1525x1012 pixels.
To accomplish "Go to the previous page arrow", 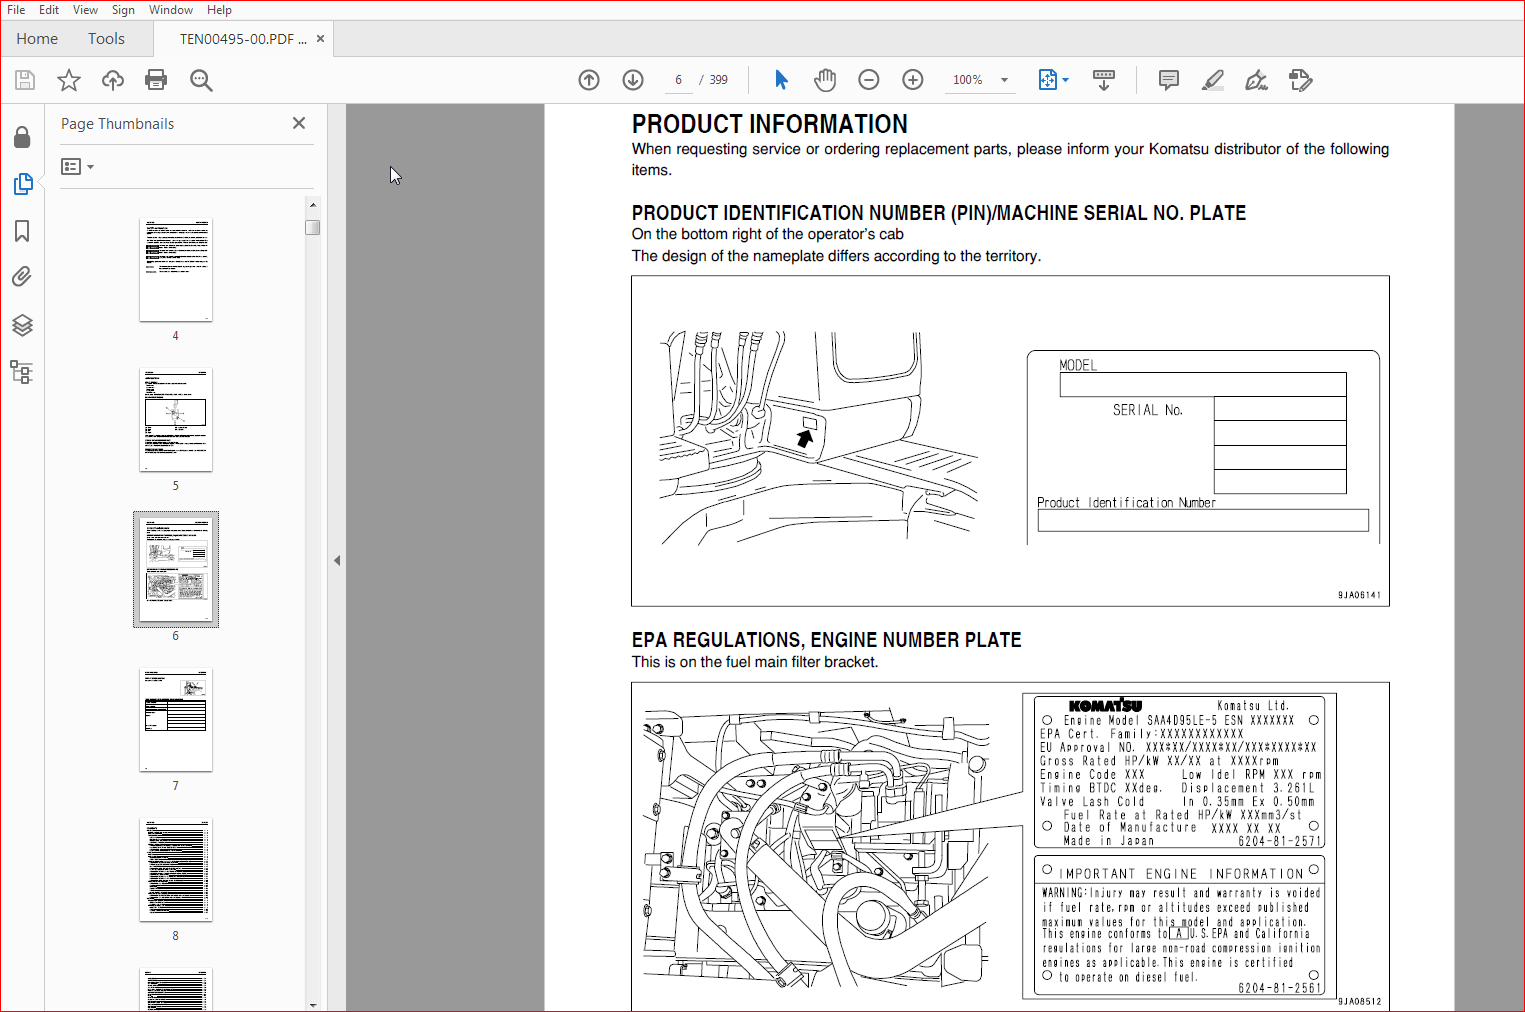I will click(589, 80).
